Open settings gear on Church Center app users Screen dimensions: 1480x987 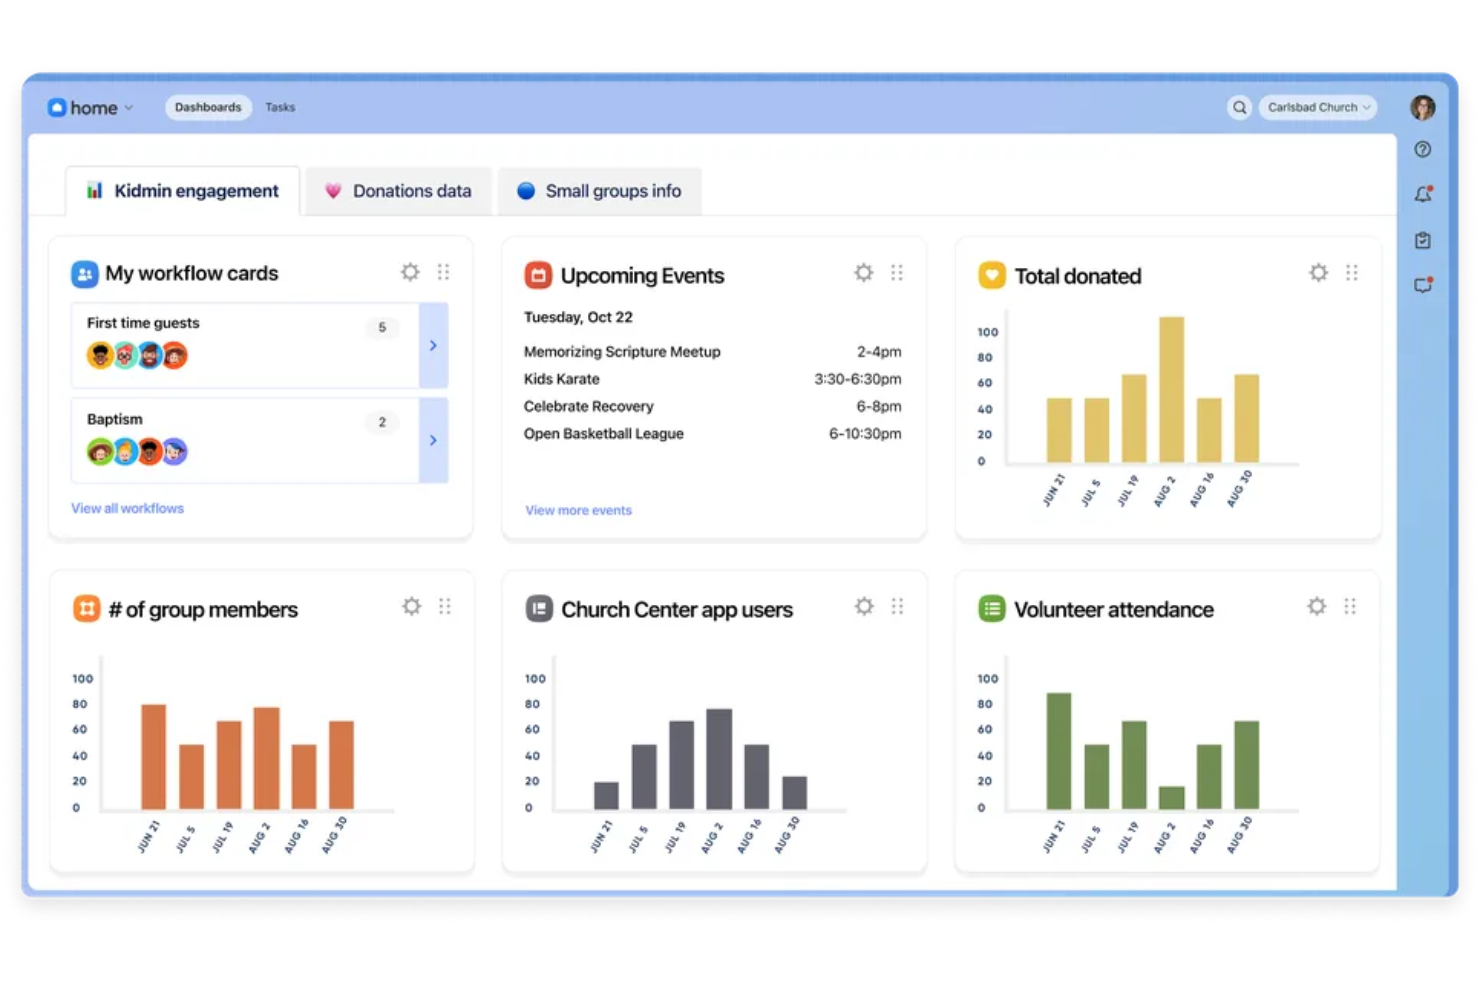(x=863, y=605)
